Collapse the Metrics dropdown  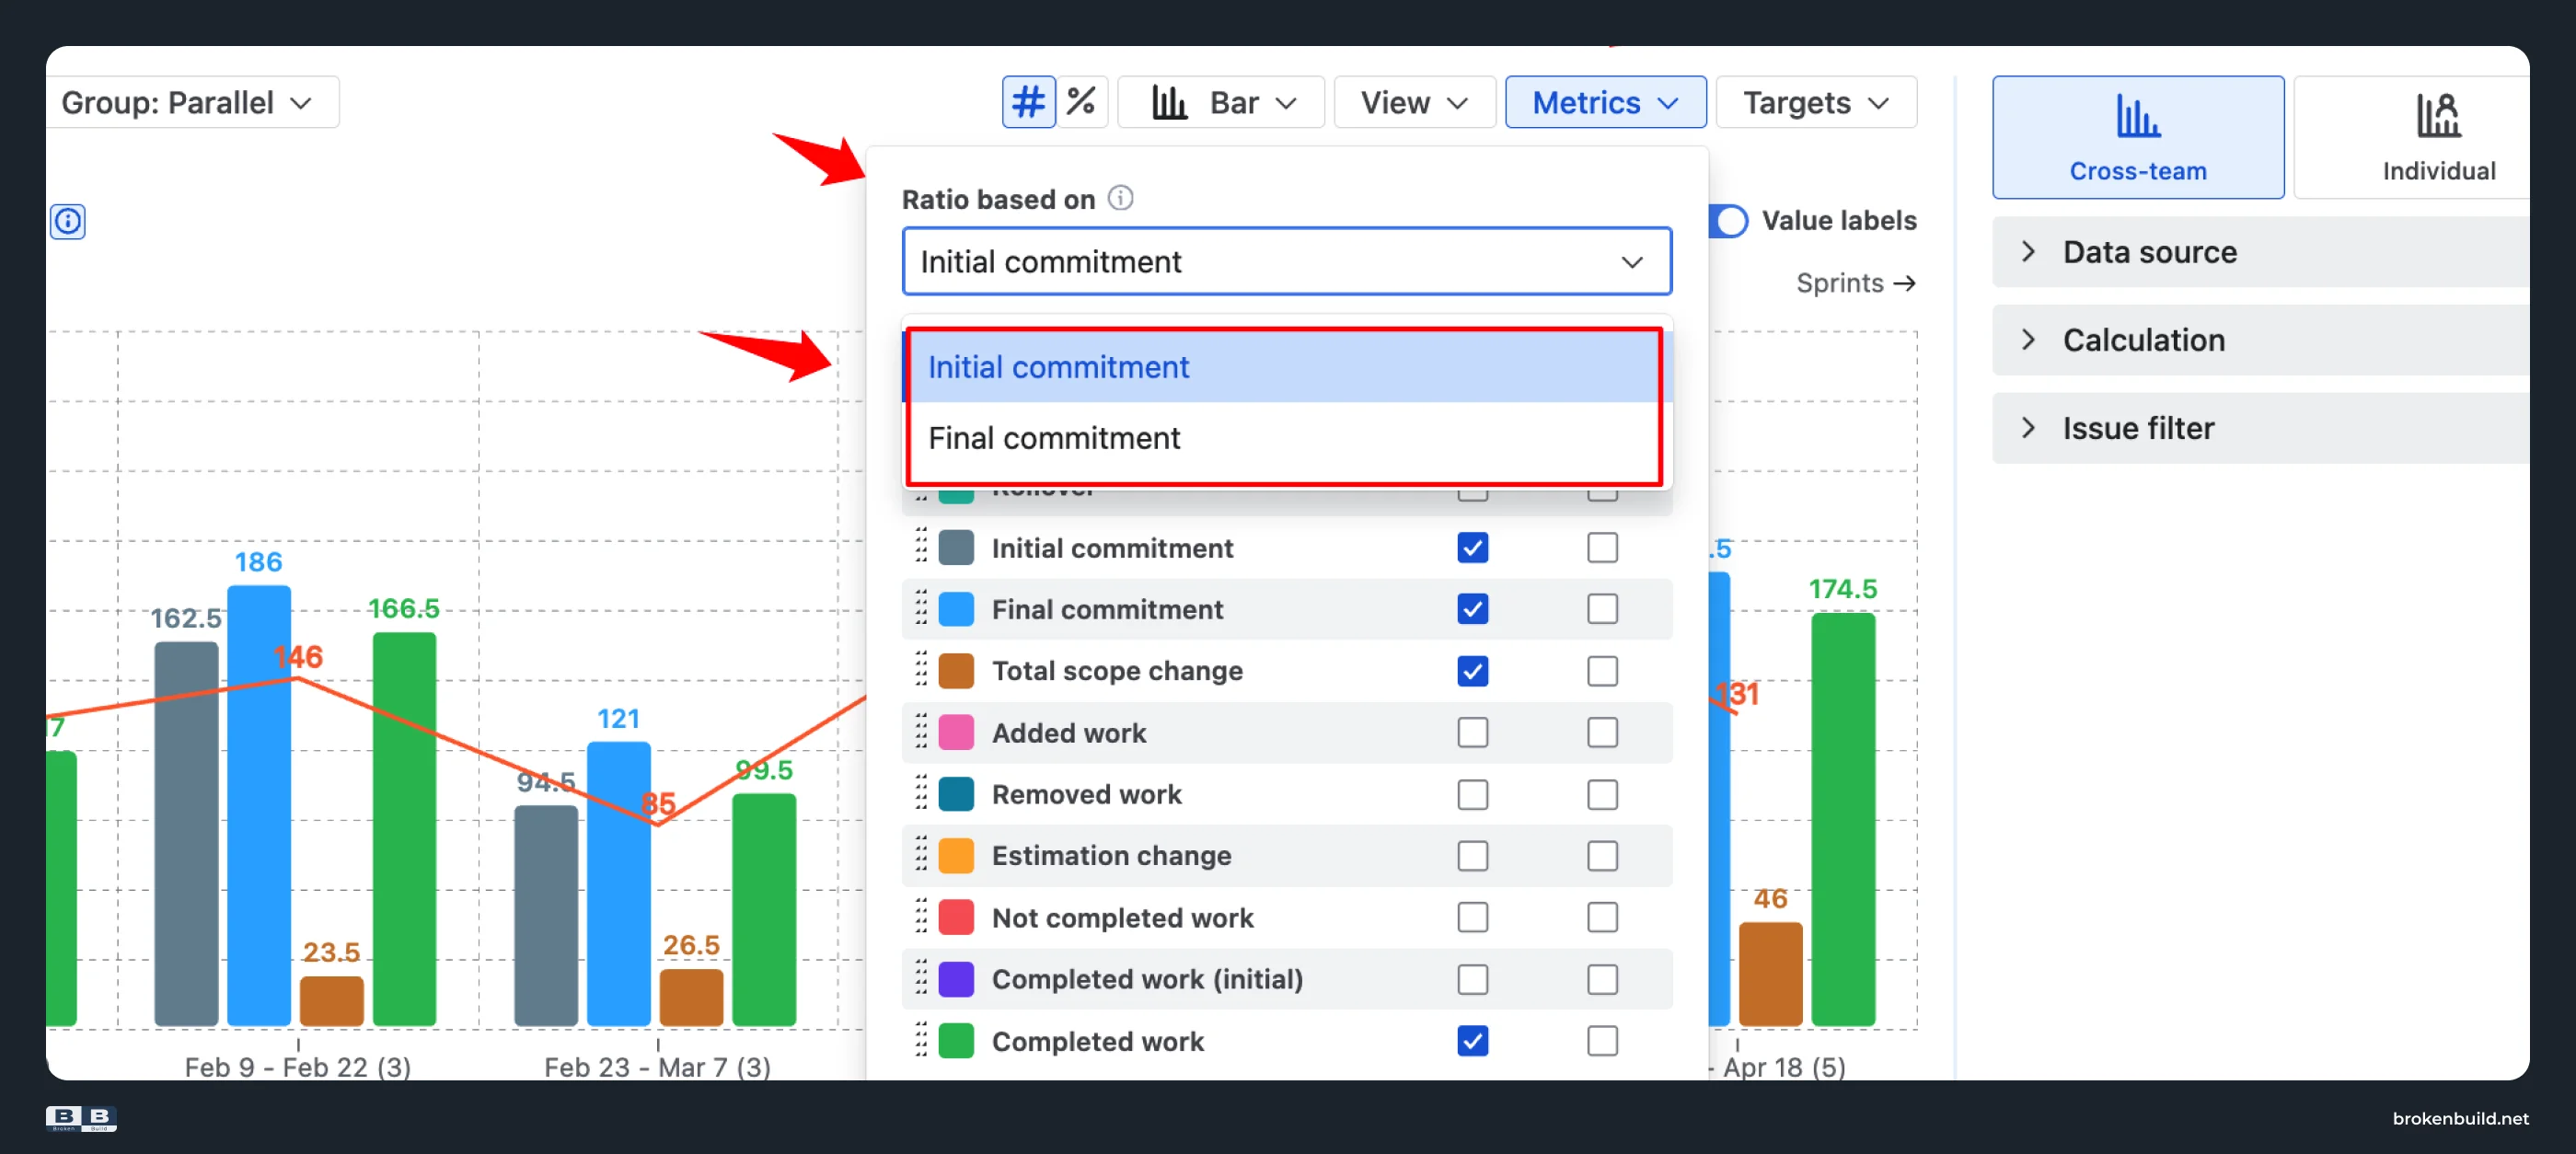click(1605, 102)
